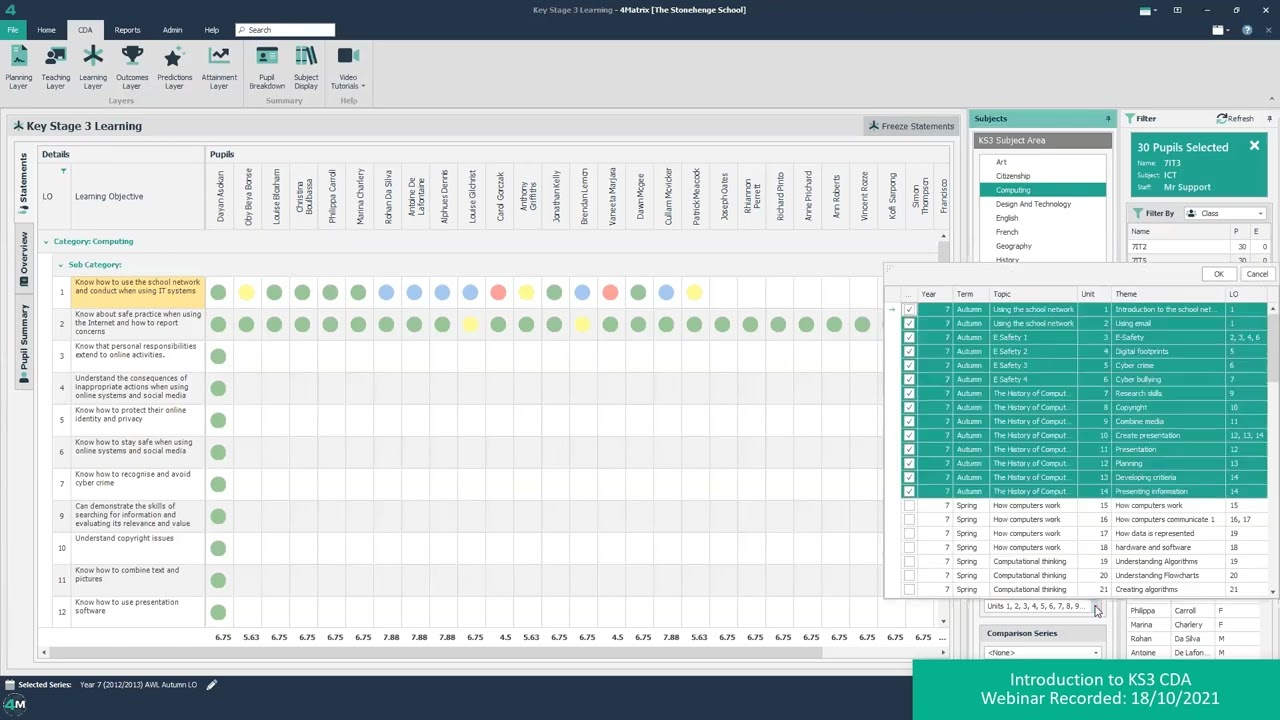Expand Video Tutorials dropdown arrow
The image size is (1280, 720).
(x=362, y=86)
